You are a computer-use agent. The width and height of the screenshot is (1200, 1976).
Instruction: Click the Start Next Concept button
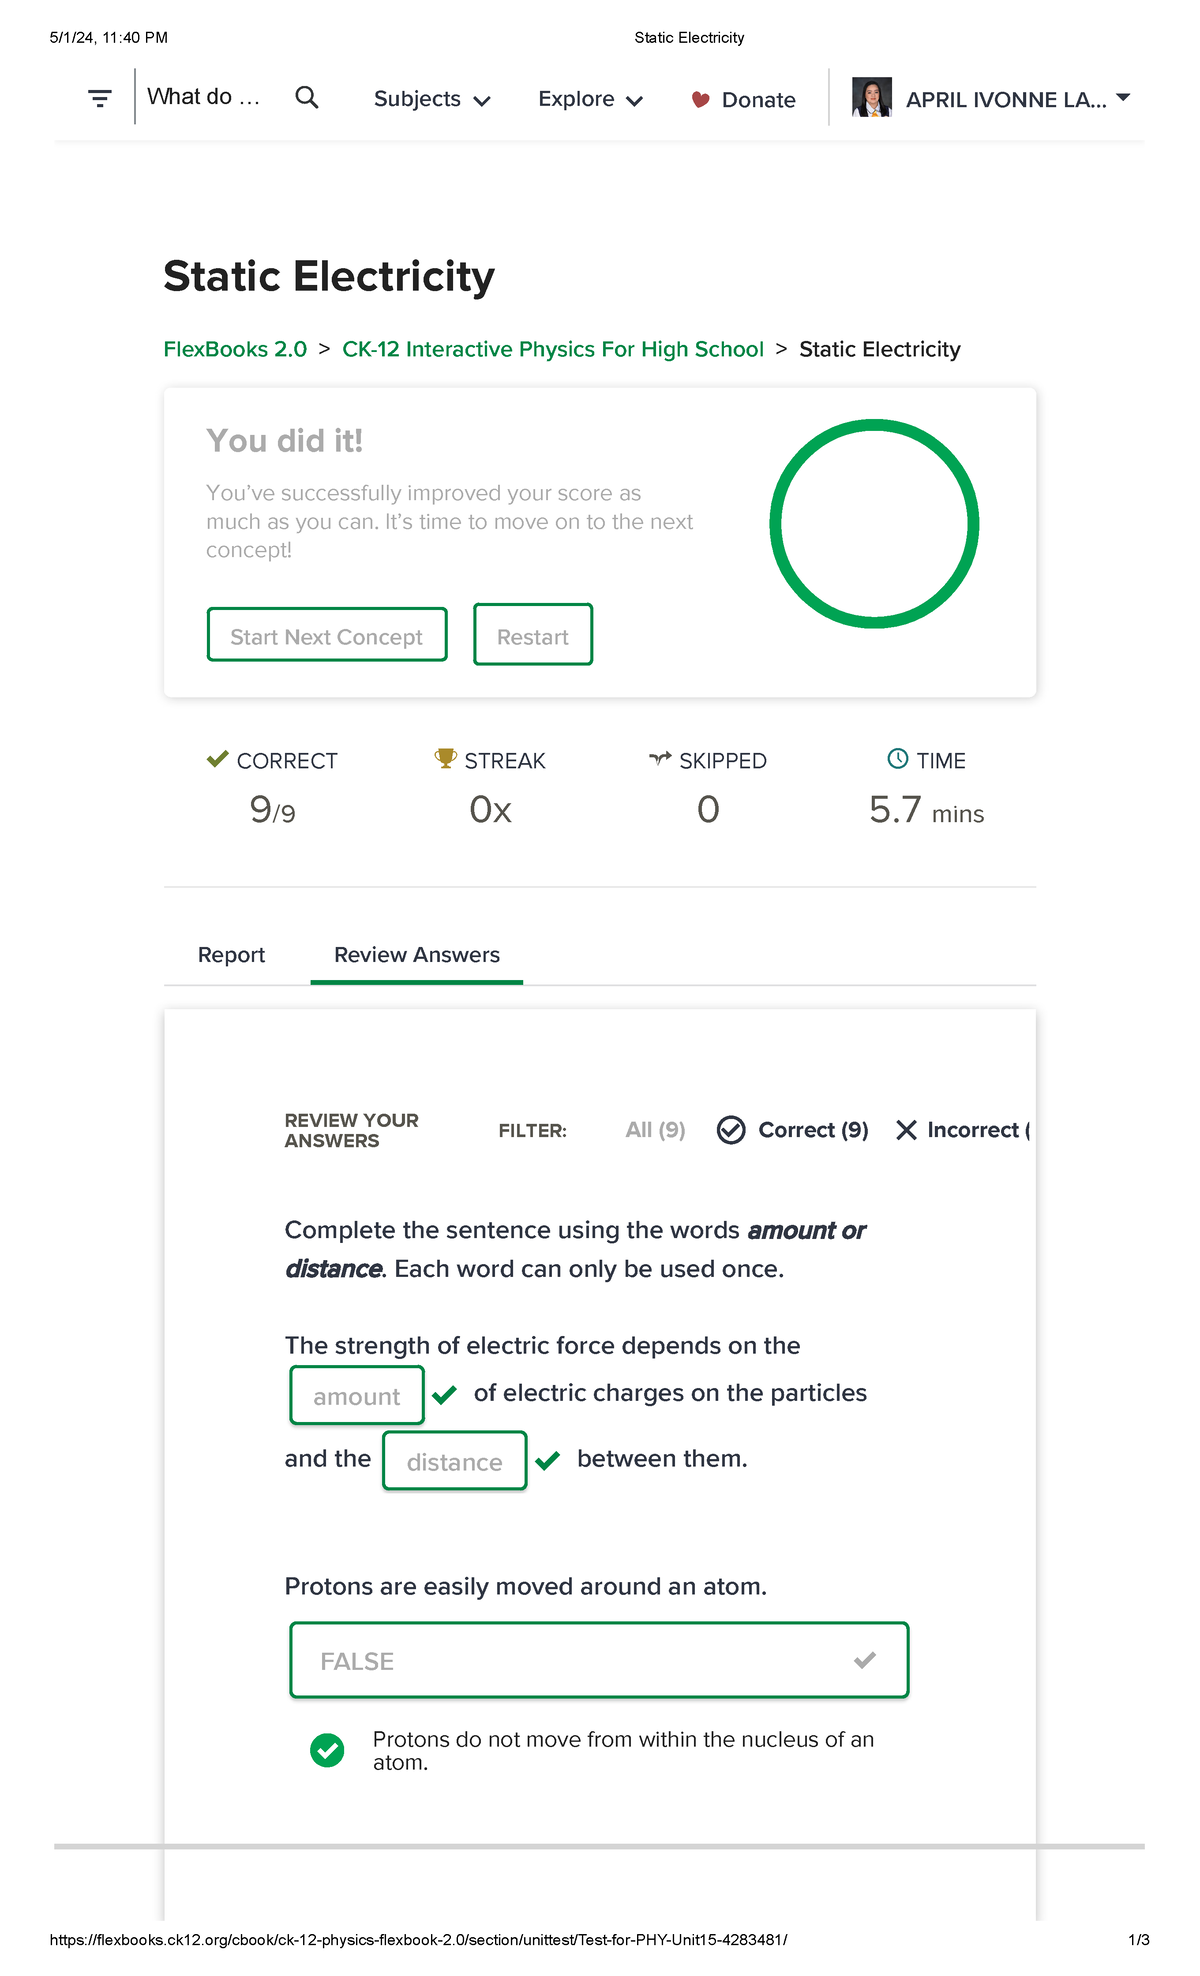pyautogui.click(x=327, y=636)
